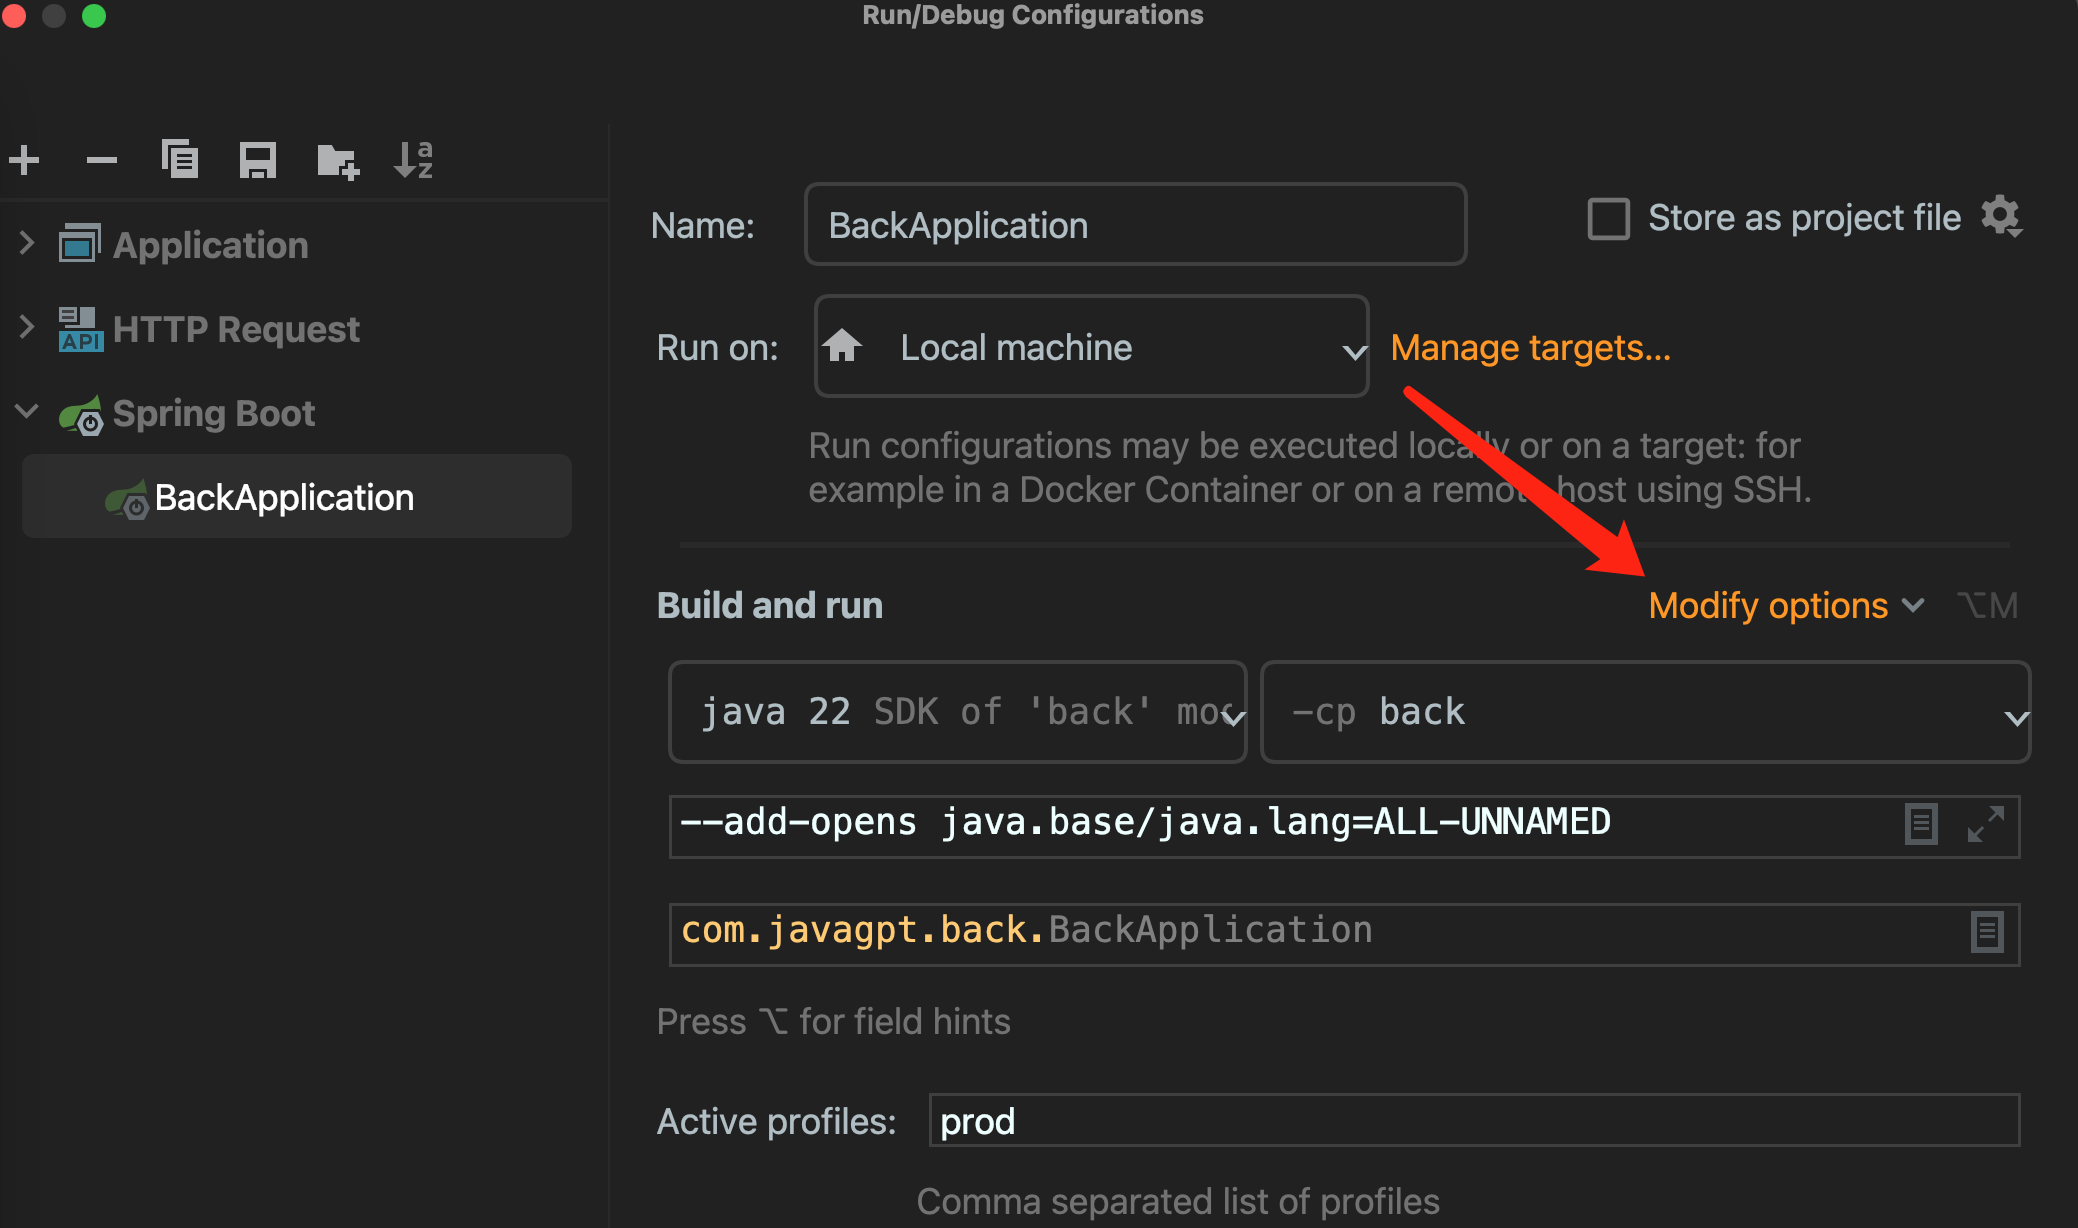Viewport: 2078px width, 1228px height.
Task: Click the Sort Configurations alphabetically icon
Action: pyautogui.click(x=413, y=160)
